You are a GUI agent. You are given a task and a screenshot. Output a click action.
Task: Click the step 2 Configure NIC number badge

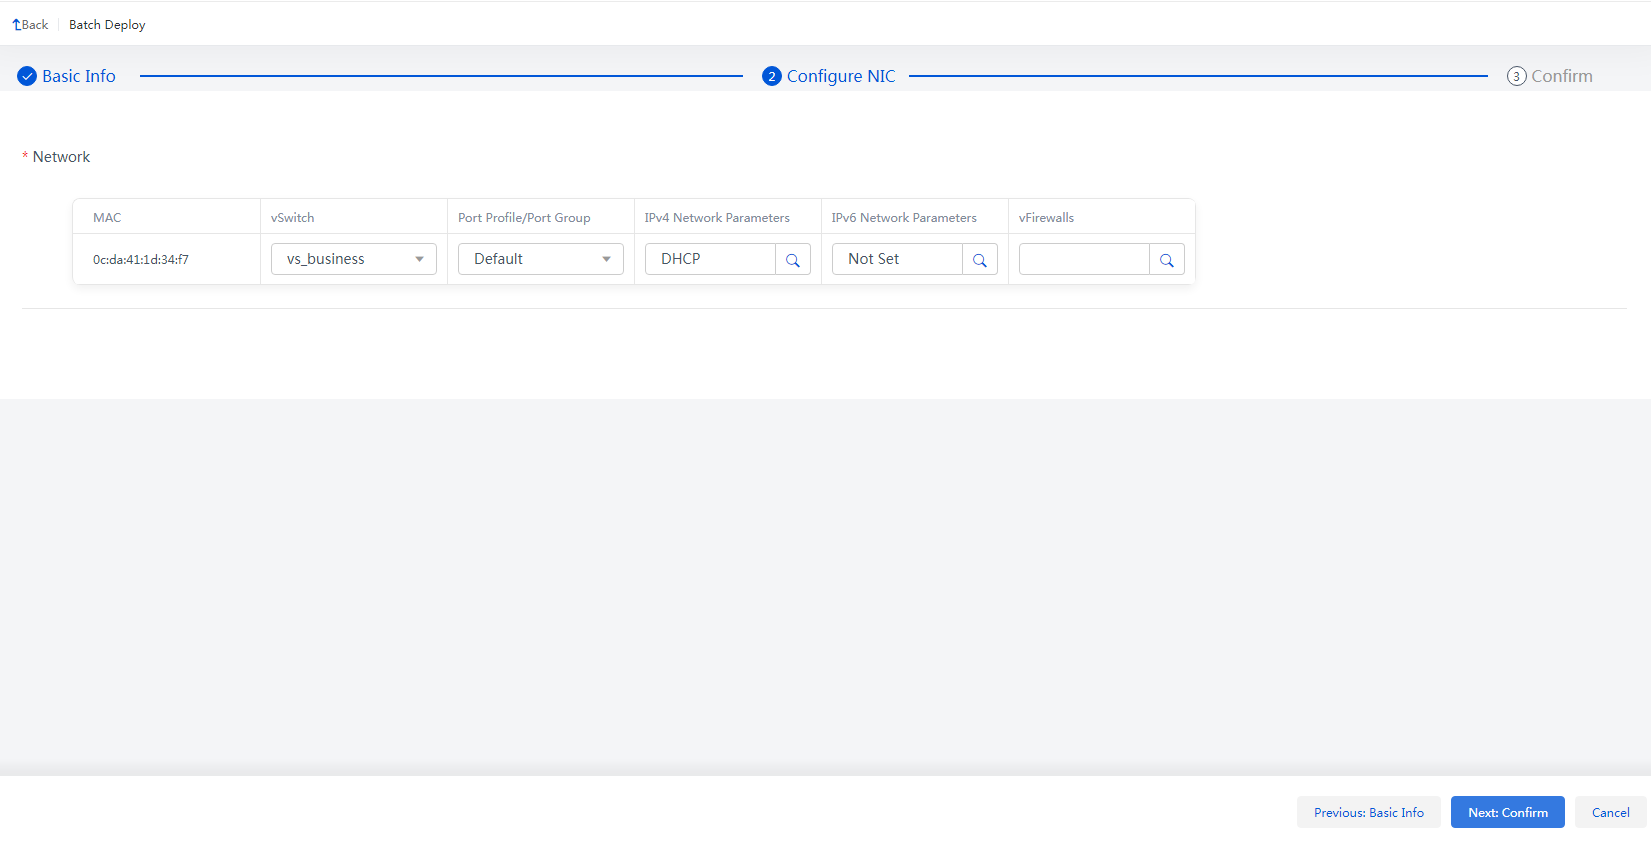point(772,76)
